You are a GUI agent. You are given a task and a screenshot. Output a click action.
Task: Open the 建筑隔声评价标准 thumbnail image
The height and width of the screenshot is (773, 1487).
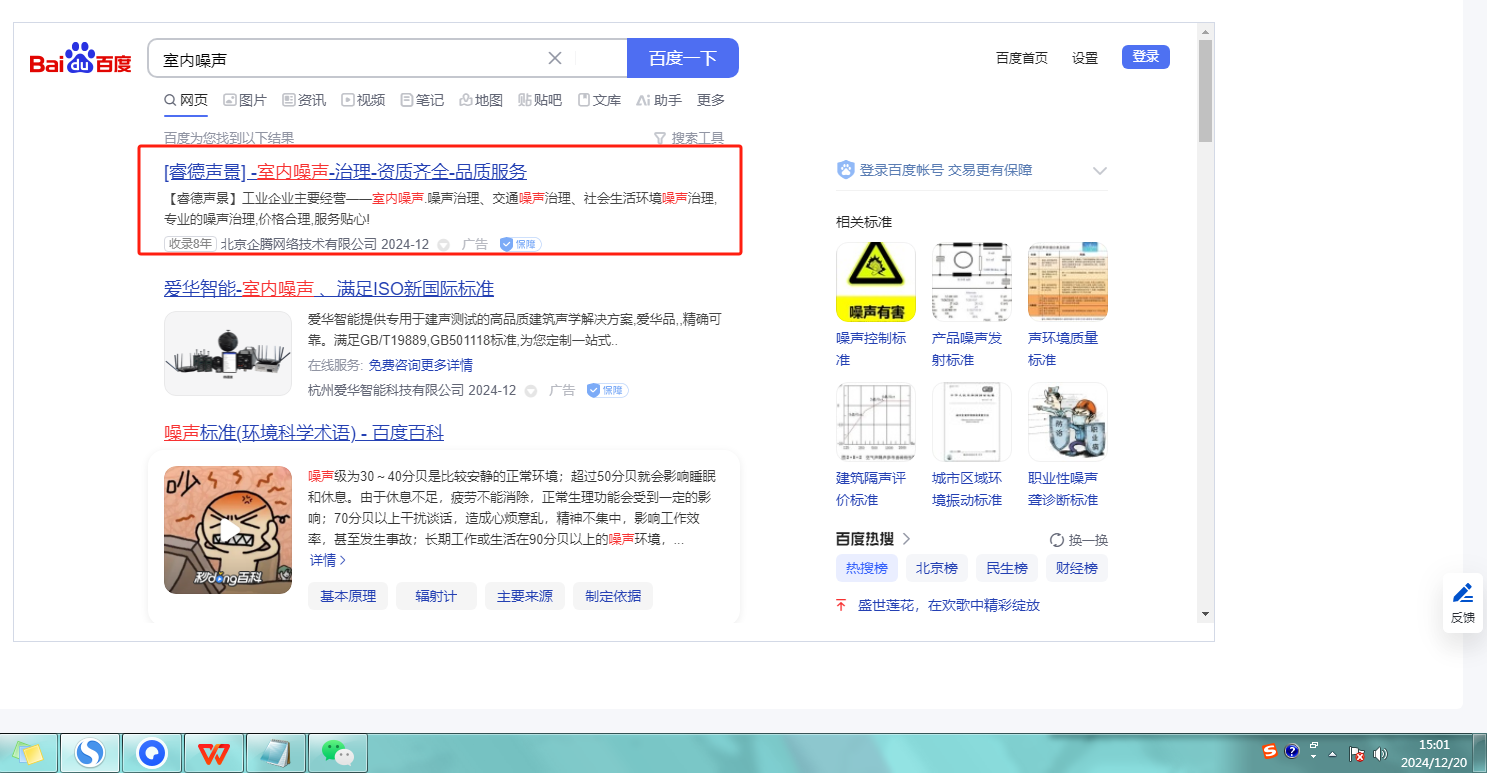coord(876,422)
